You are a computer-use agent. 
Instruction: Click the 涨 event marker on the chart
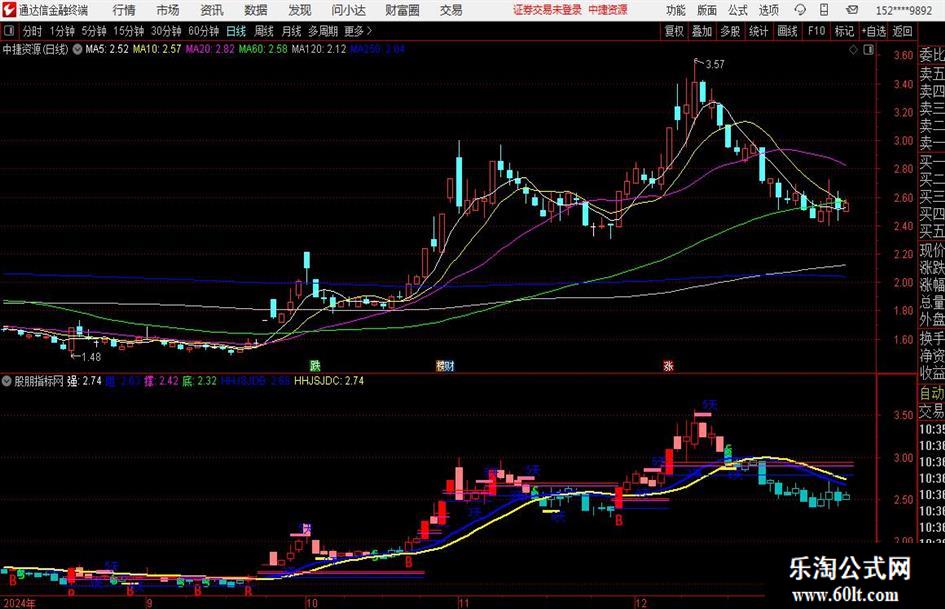[668, 365]
